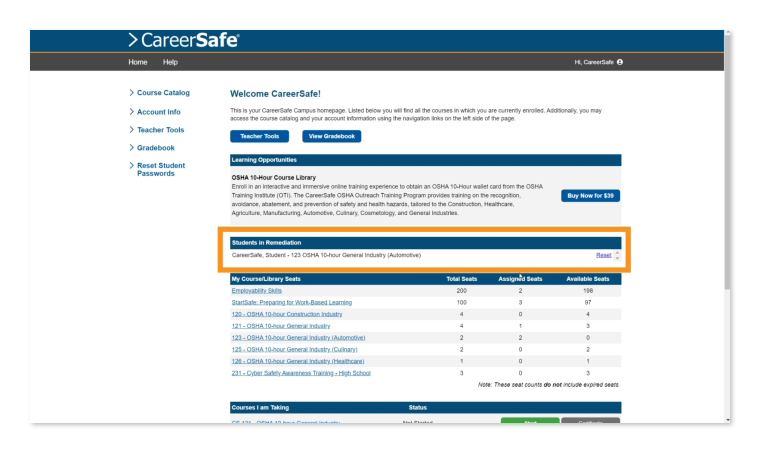Click the Available Seats column header
This screenshot has width=760, height=453.
coord(587,279)
